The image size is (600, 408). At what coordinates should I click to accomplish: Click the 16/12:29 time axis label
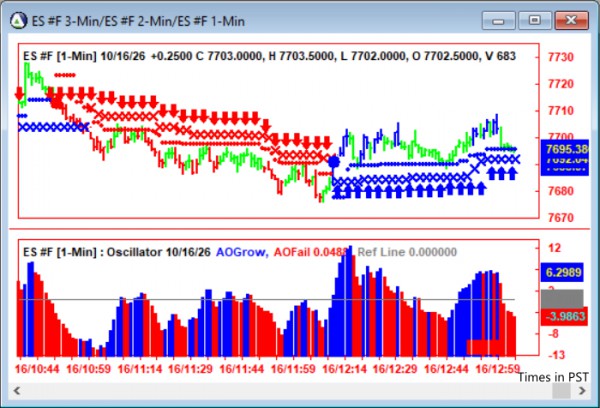pyautogui.click(x=395, y=369)
